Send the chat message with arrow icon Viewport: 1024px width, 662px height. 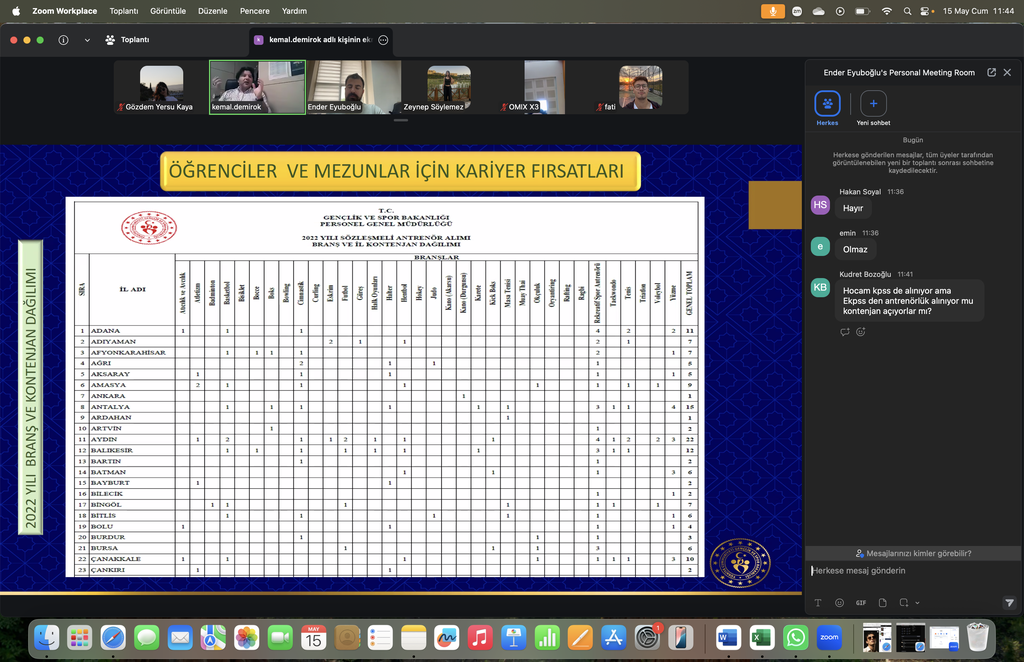click(x=1009, y=603)
